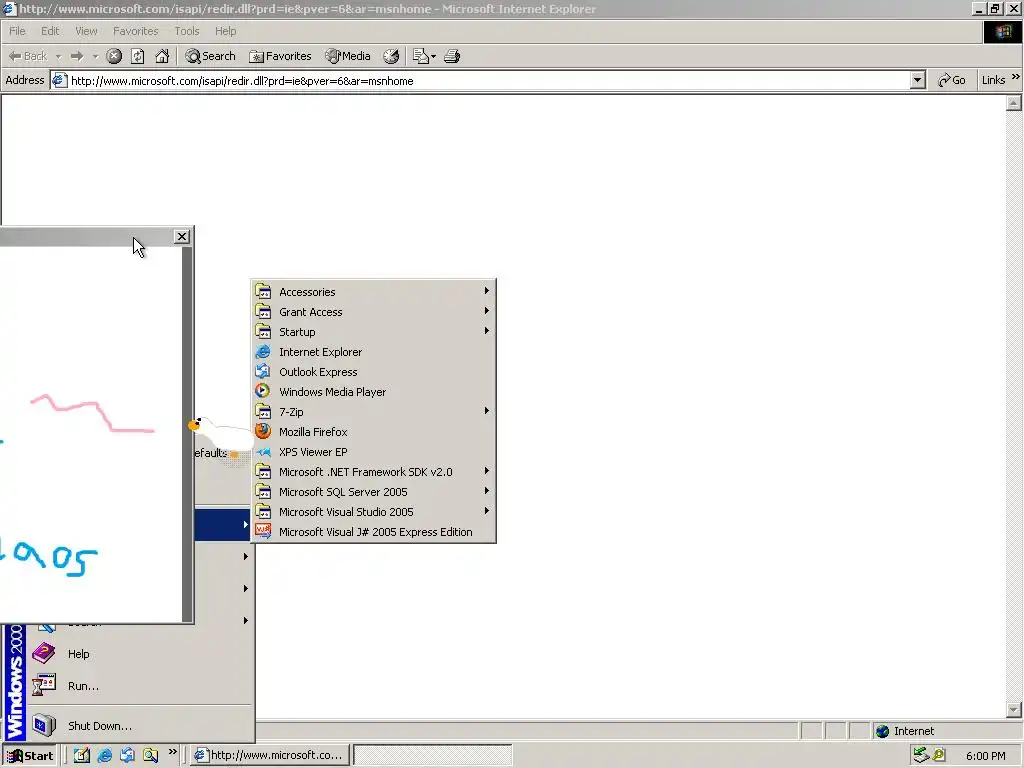The image size is (1024, 768).
Task: Open the Startup folder entry
Action: click(374, 332)
